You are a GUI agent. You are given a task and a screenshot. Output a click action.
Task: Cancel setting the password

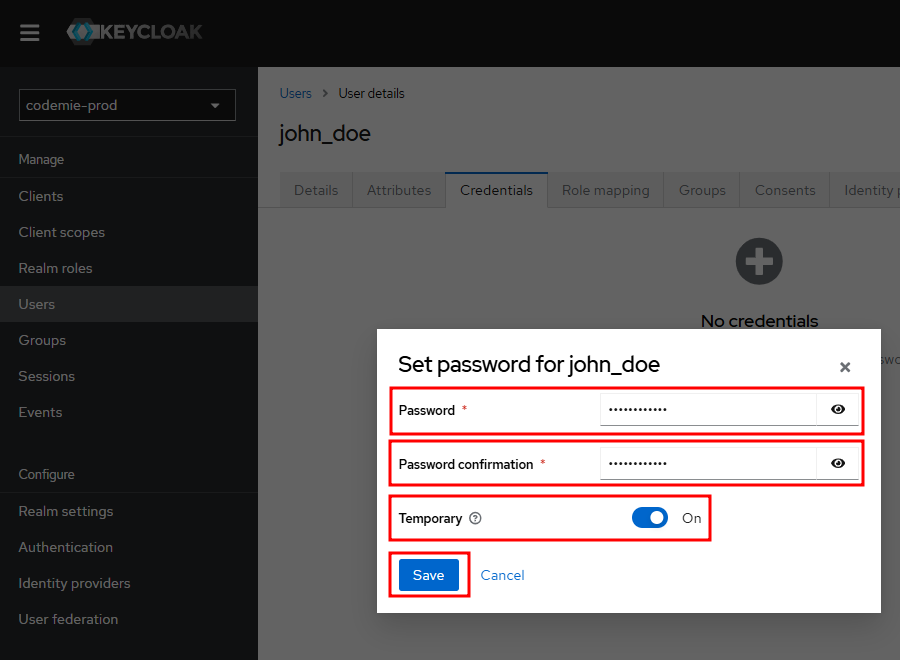coord(502,575)
